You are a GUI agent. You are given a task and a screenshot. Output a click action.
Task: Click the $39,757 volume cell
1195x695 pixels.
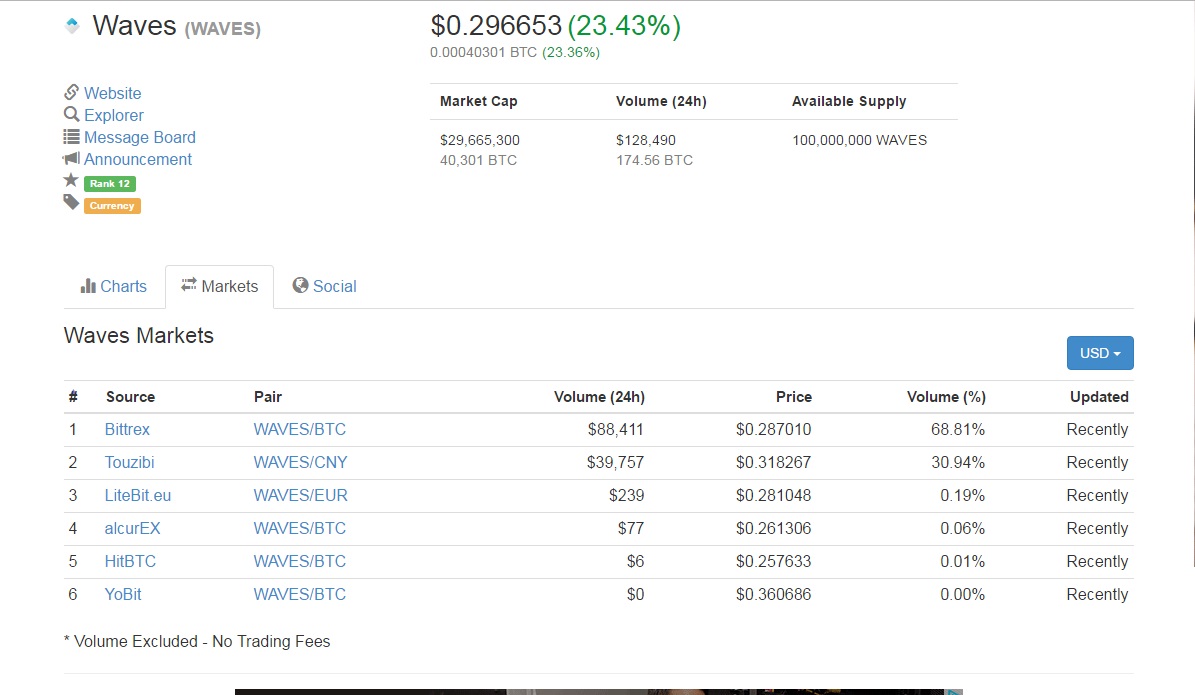pos(616,463)
